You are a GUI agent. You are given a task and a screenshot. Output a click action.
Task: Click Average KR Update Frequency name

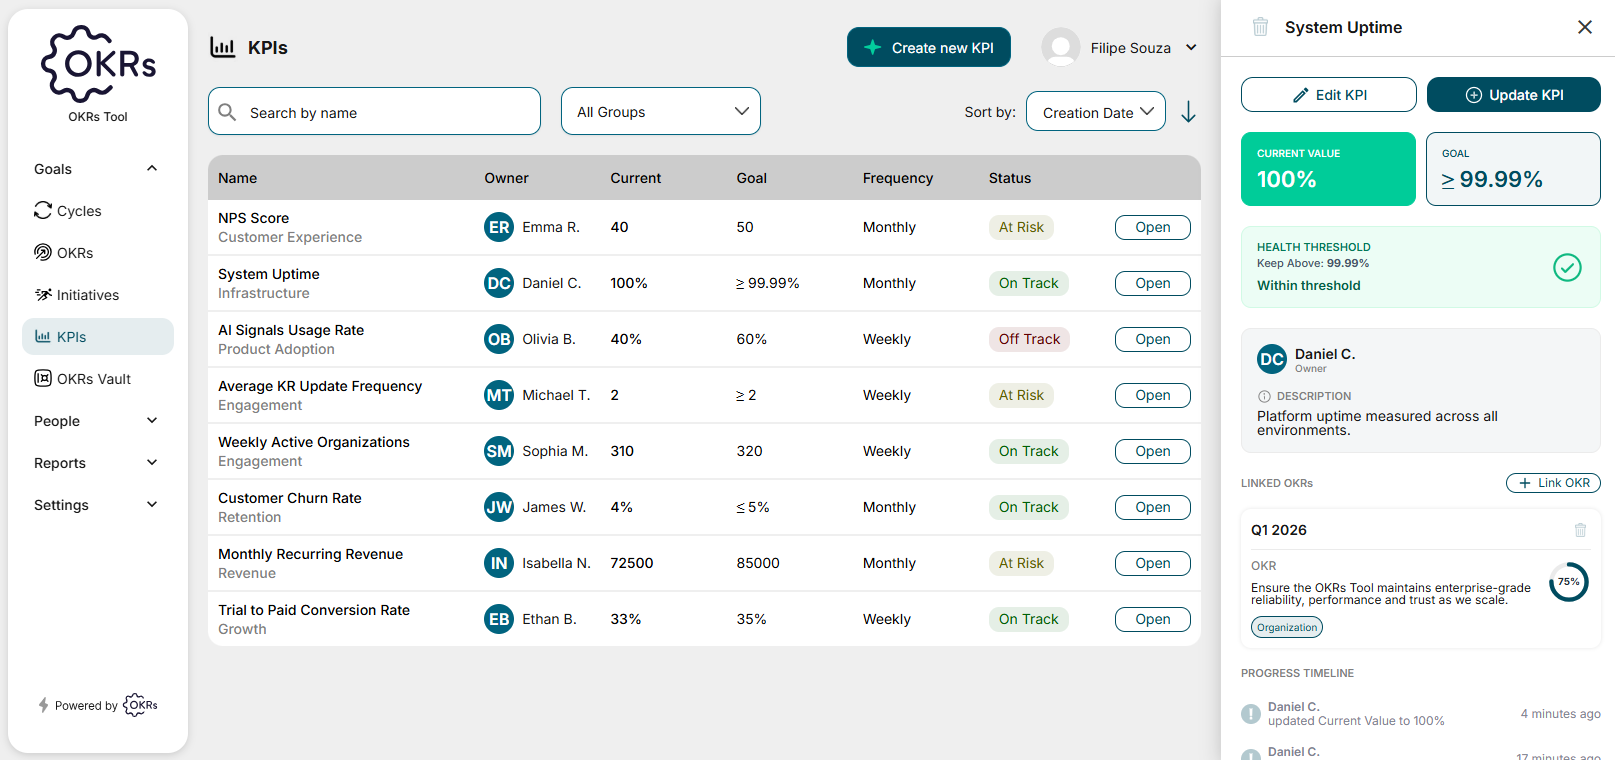pyautogui.click(x=320, y=386)
